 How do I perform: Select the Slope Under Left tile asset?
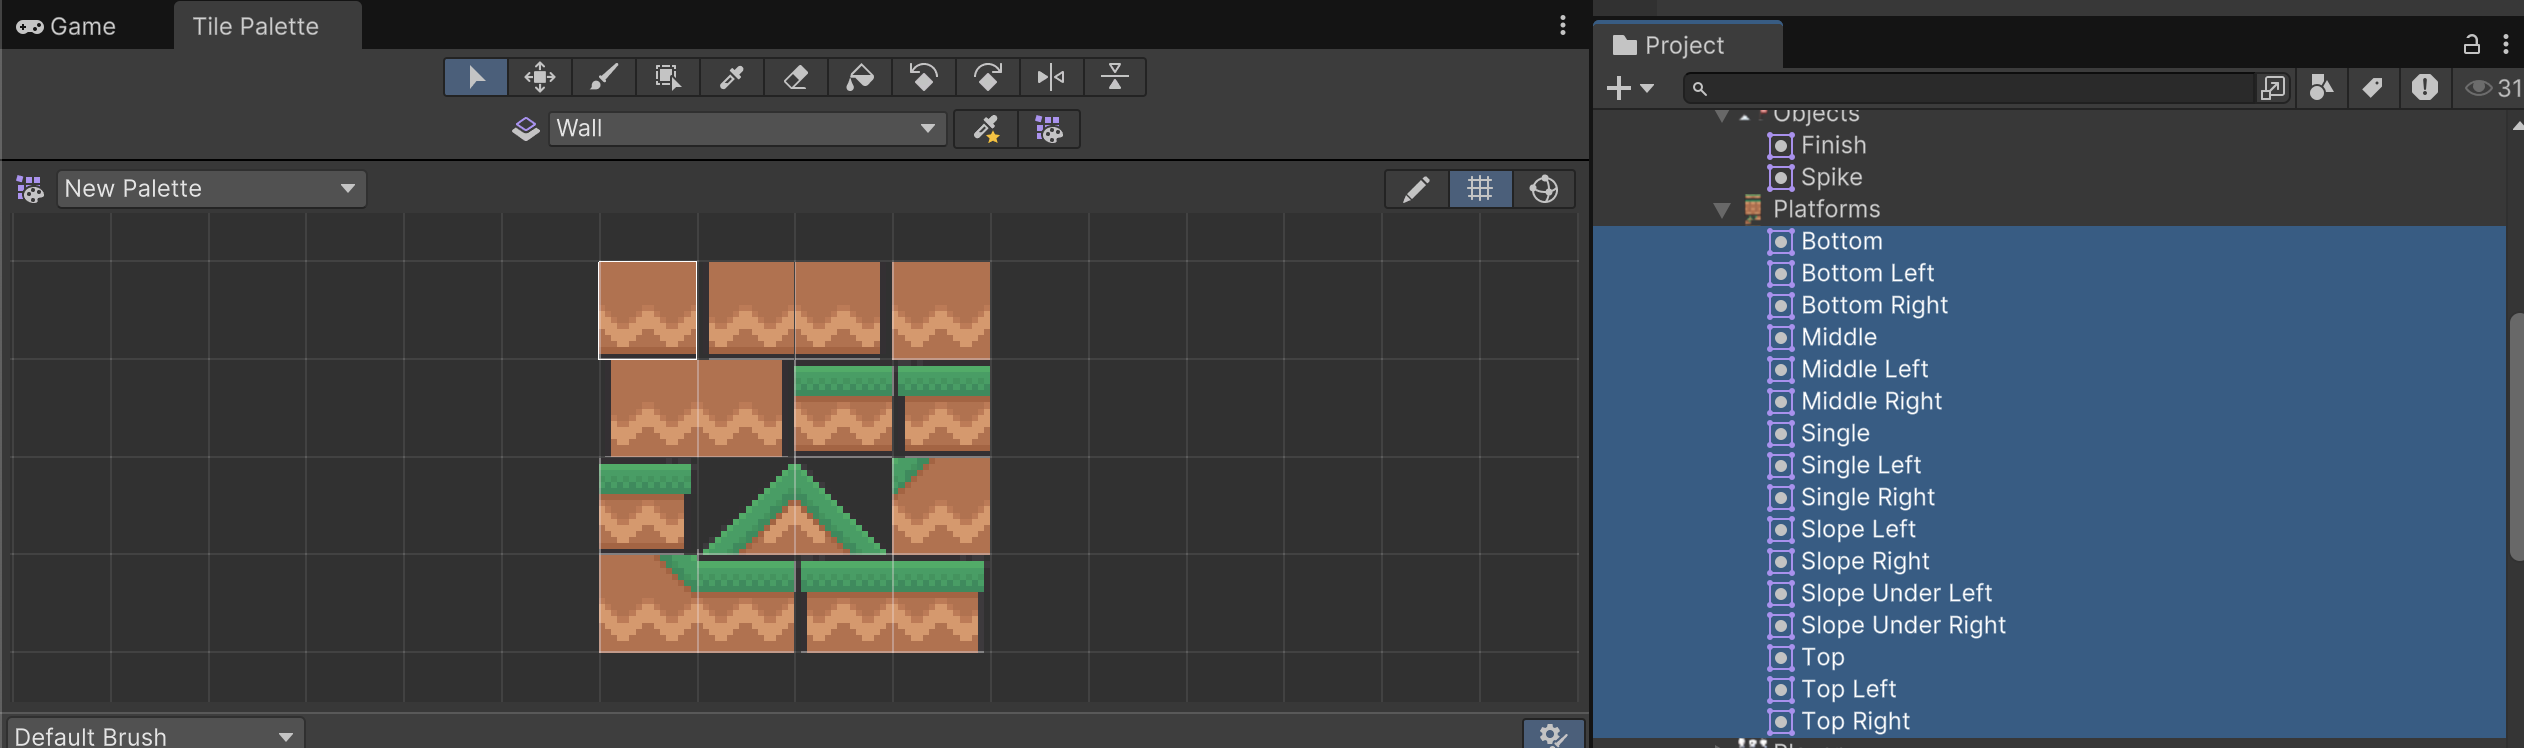point(1896,593)
